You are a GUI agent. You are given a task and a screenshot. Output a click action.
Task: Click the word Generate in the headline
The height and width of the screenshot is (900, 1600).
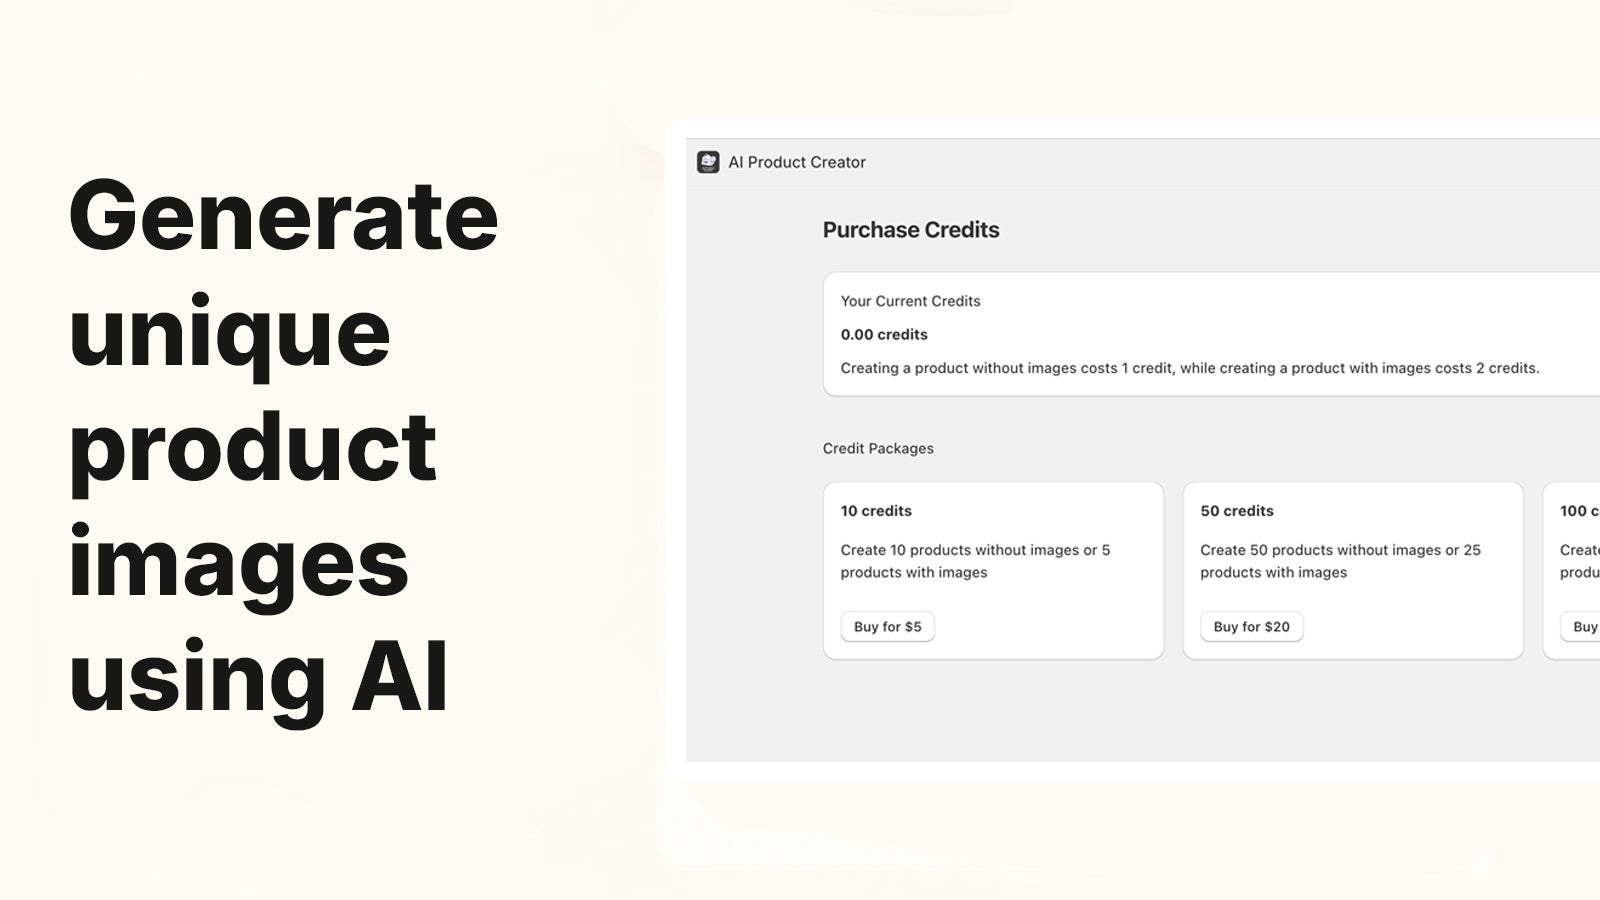tap(283, 215)
